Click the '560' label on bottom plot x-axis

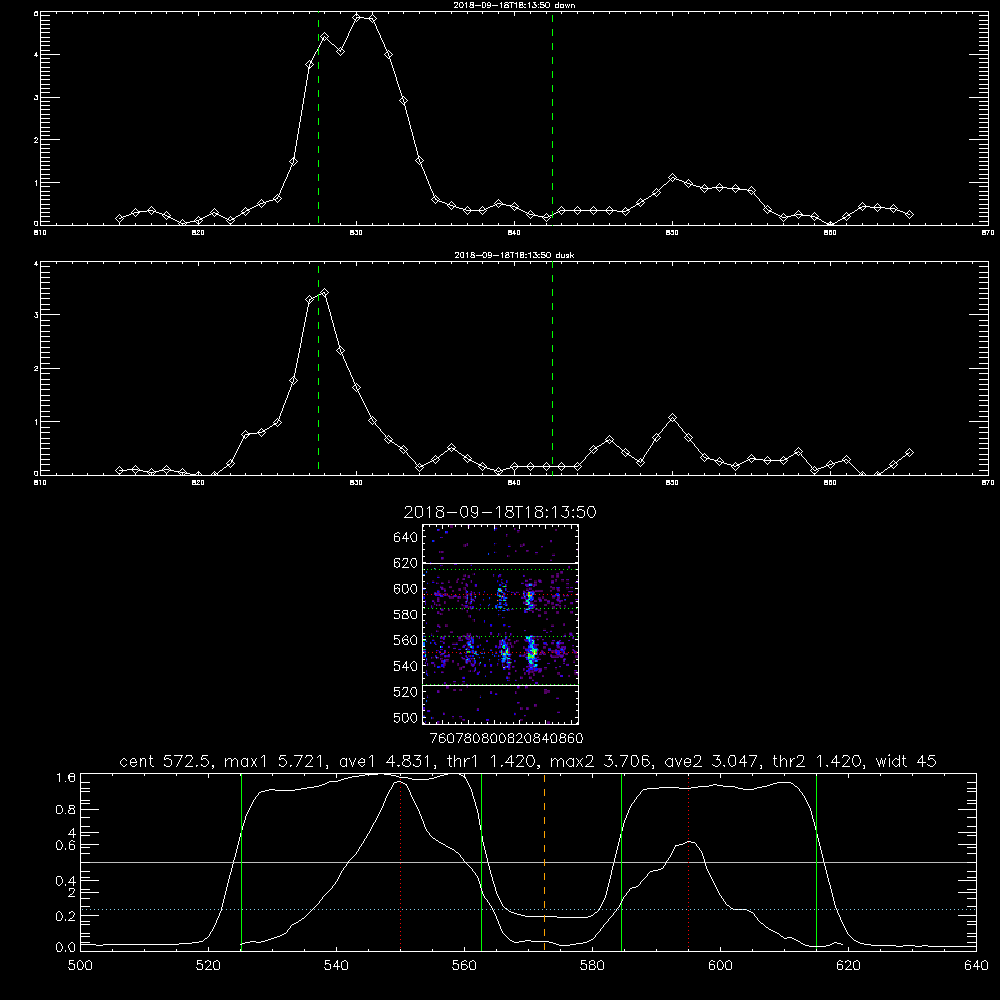(464, 966)
